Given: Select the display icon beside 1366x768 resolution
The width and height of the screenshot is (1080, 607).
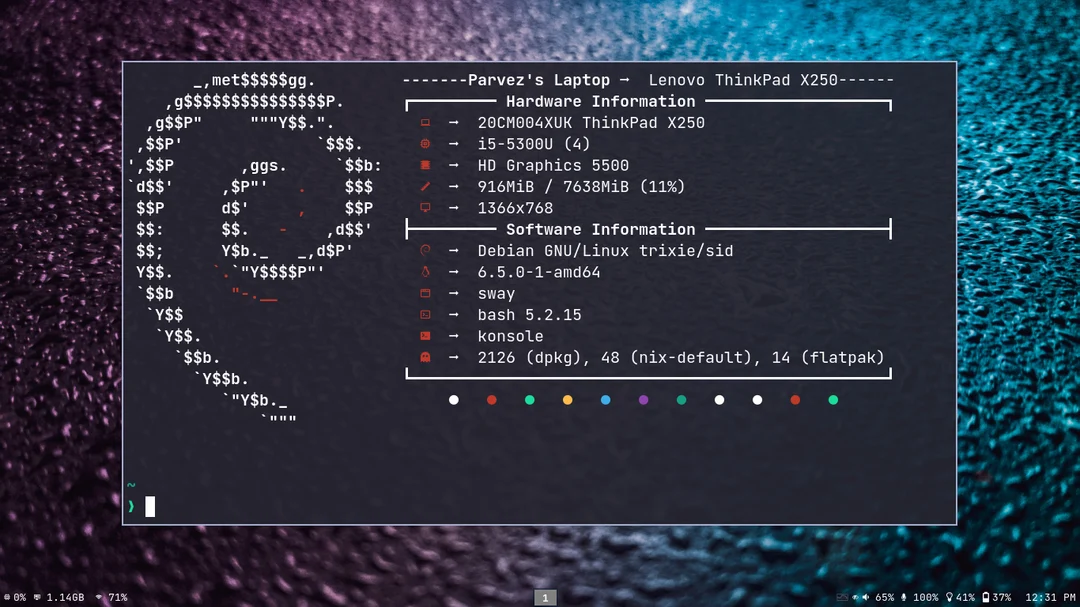Looking at the screenshot, I should [x=425, y=208].
